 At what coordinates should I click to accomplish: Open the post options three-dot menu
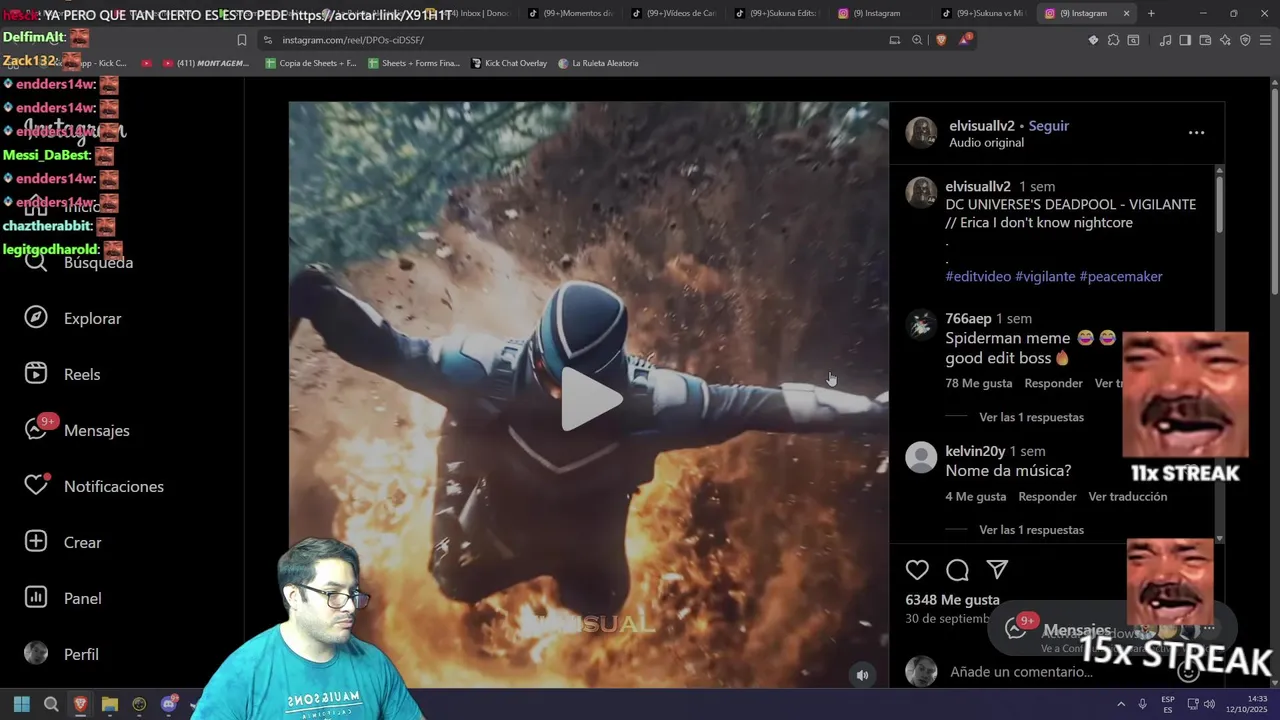click(1196, 133)
